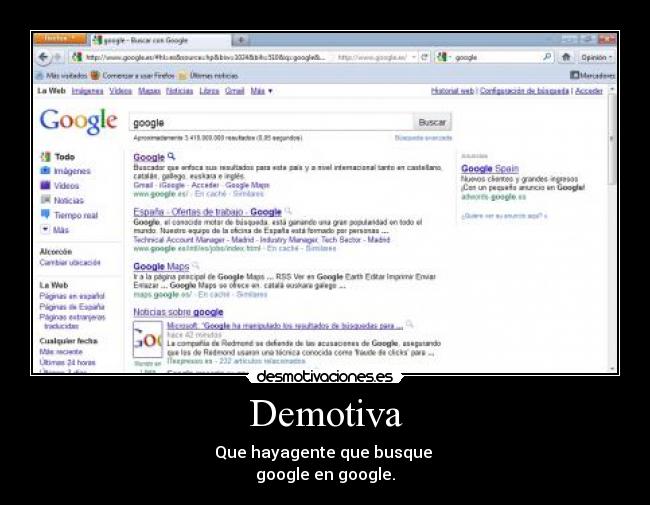Open the Noticias sobre google heading link
The height and width of the screenshot is (505, 650).
click(x=178, y=312)
